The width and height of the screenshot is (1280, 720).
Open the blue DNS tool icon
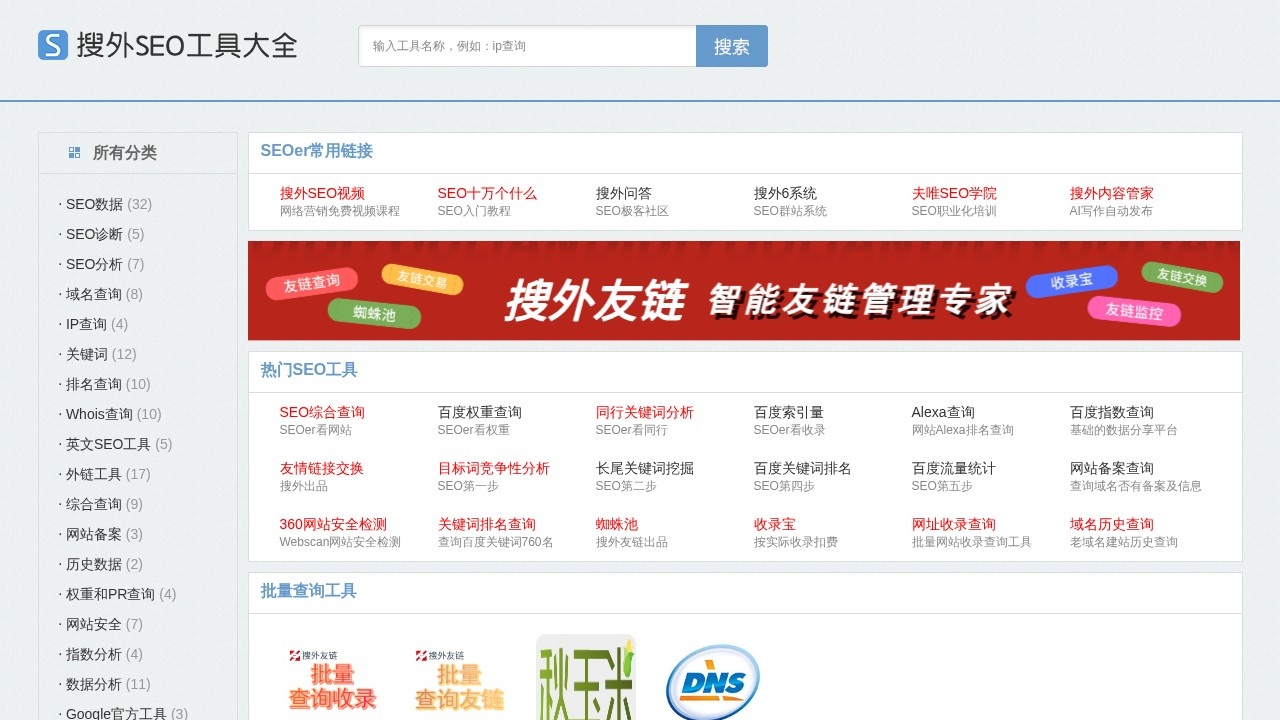(712, 682)
